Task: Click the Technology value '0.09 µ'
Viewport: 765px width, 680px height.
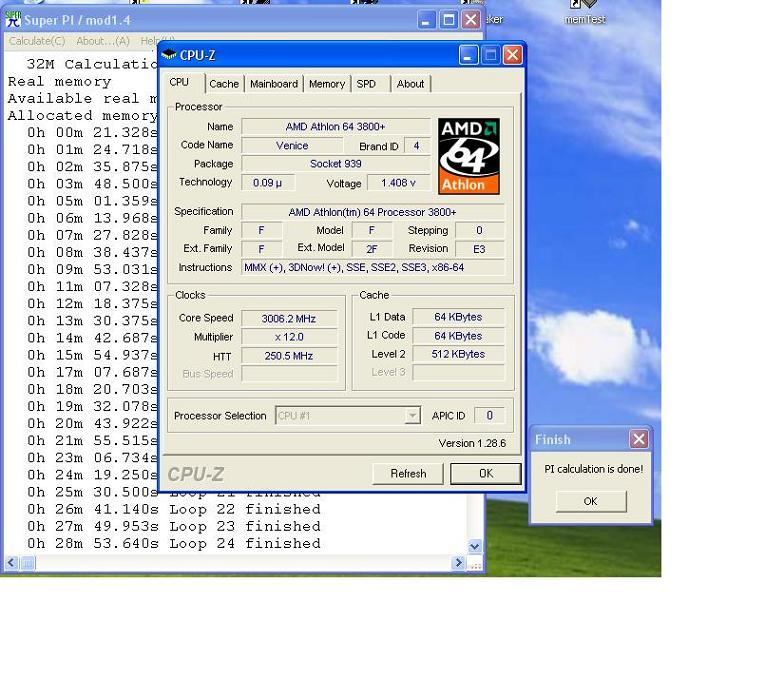Action: pyautogui.click(x=267, y=183)
